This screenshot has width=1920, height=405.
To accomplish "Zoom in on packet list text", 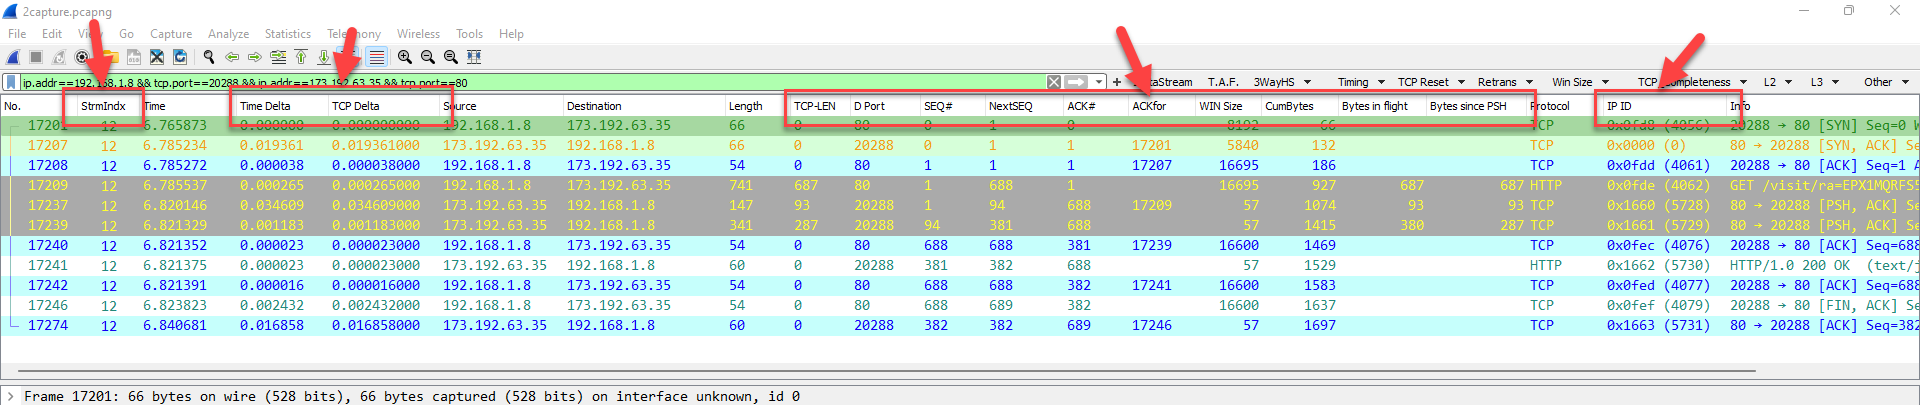I will [404, 57].
